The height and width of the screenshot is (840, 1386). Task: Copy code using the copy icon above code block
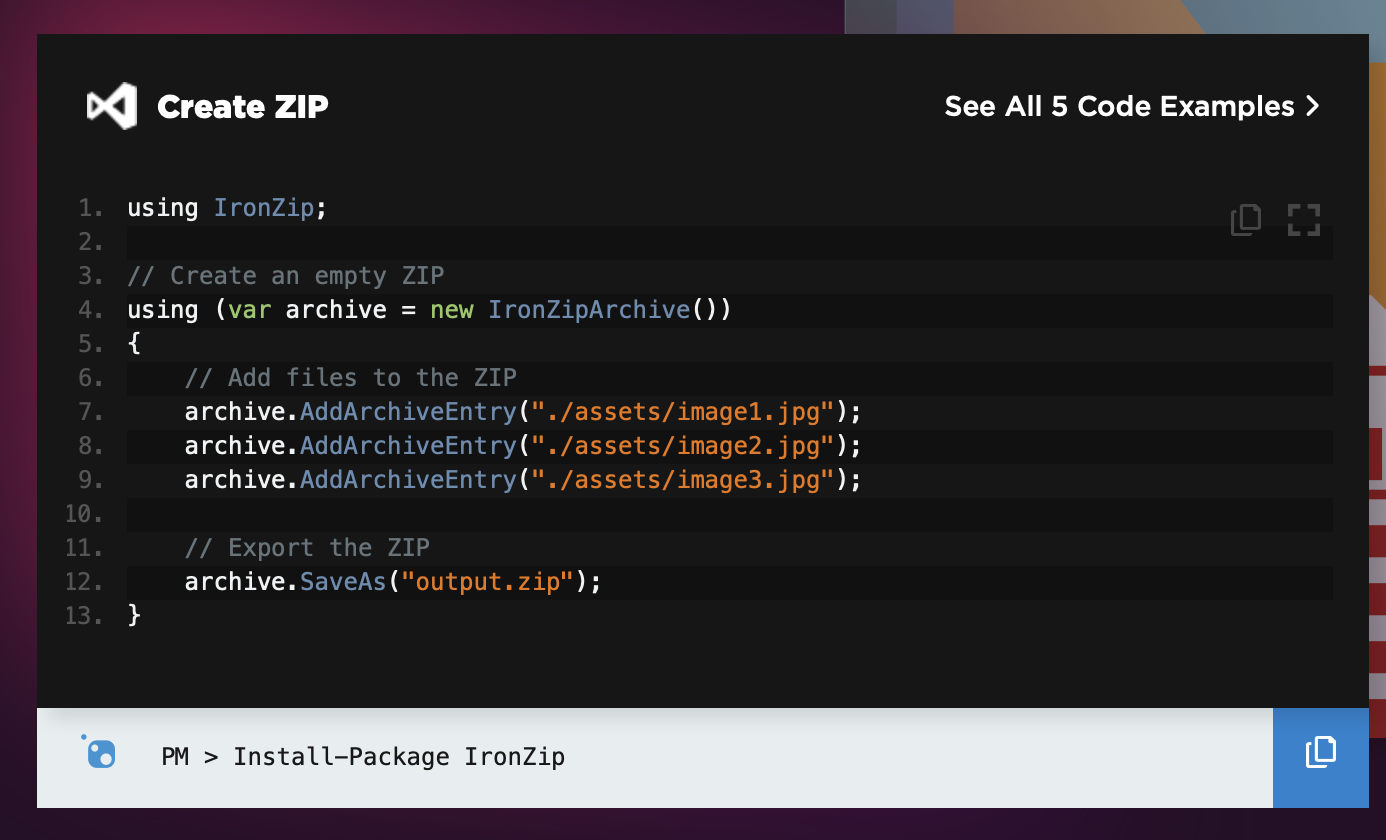[1246, 220]
